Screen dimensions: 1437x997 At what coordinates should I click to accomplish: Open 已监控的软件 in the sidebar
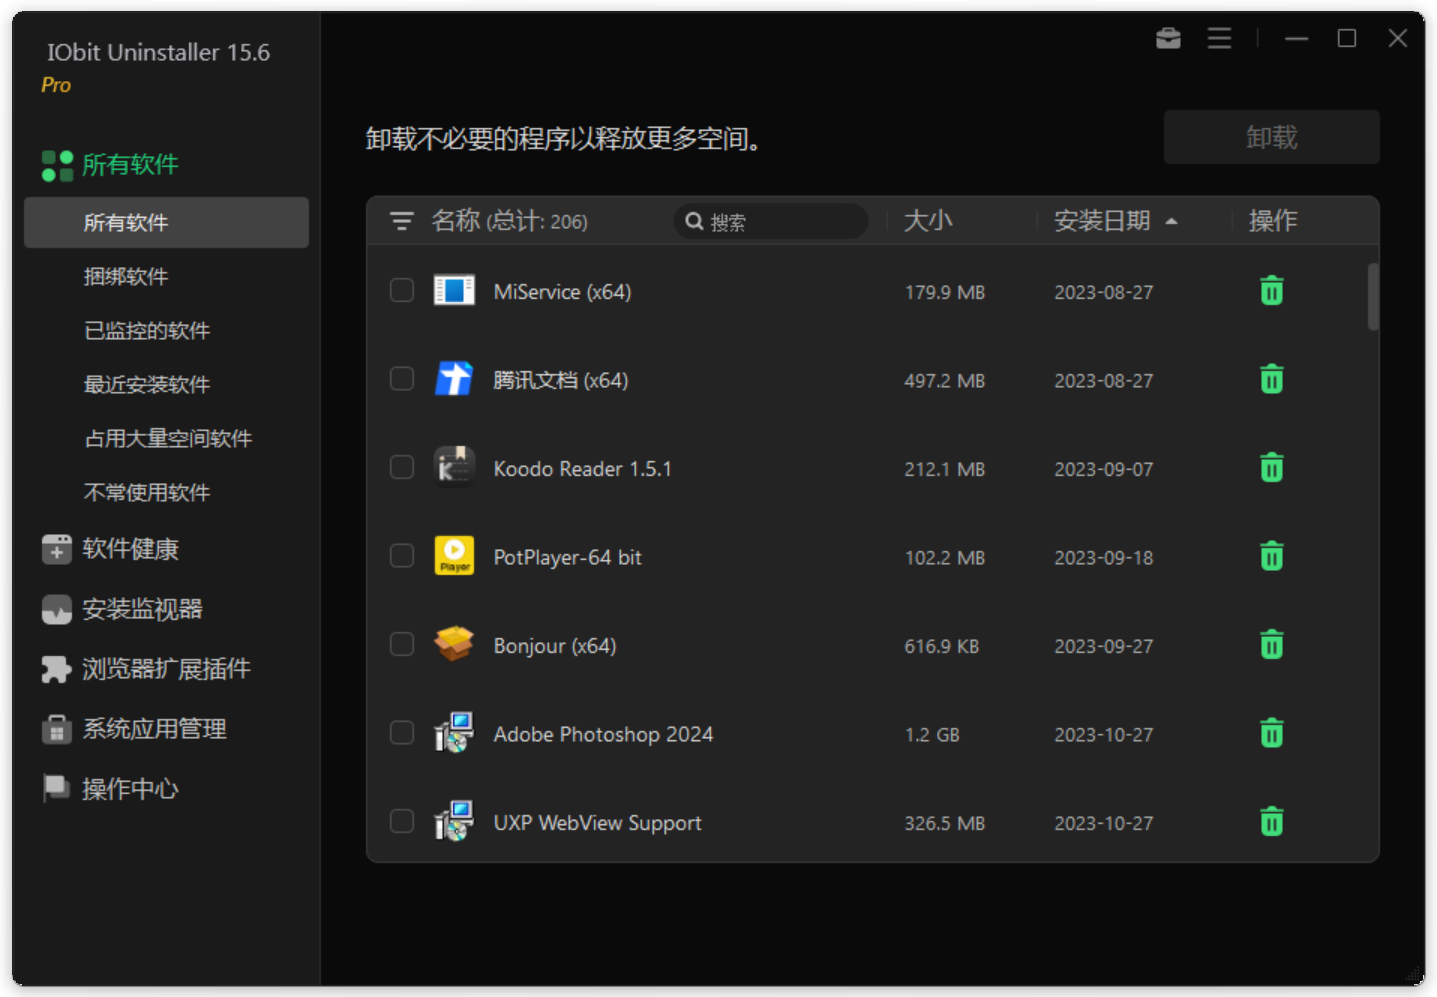click(147, 330)
